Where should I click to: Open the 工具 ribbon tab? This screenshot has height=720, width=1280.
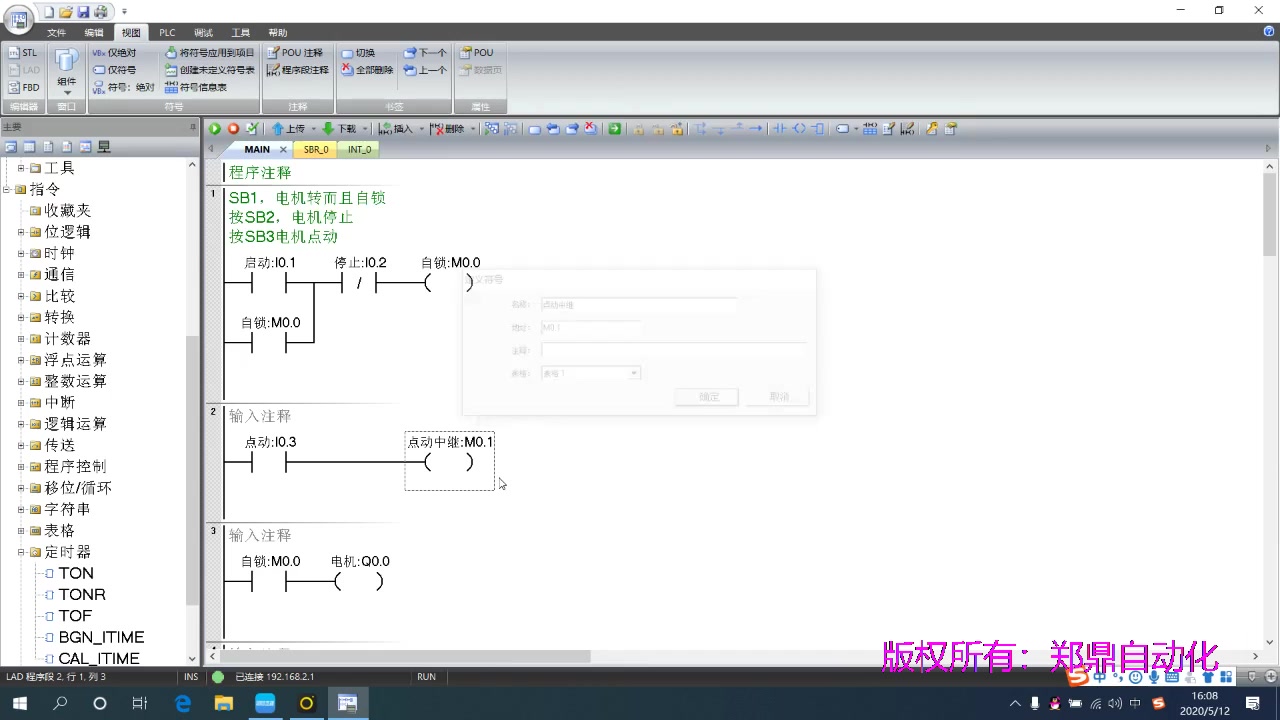(x=241, y=33)
